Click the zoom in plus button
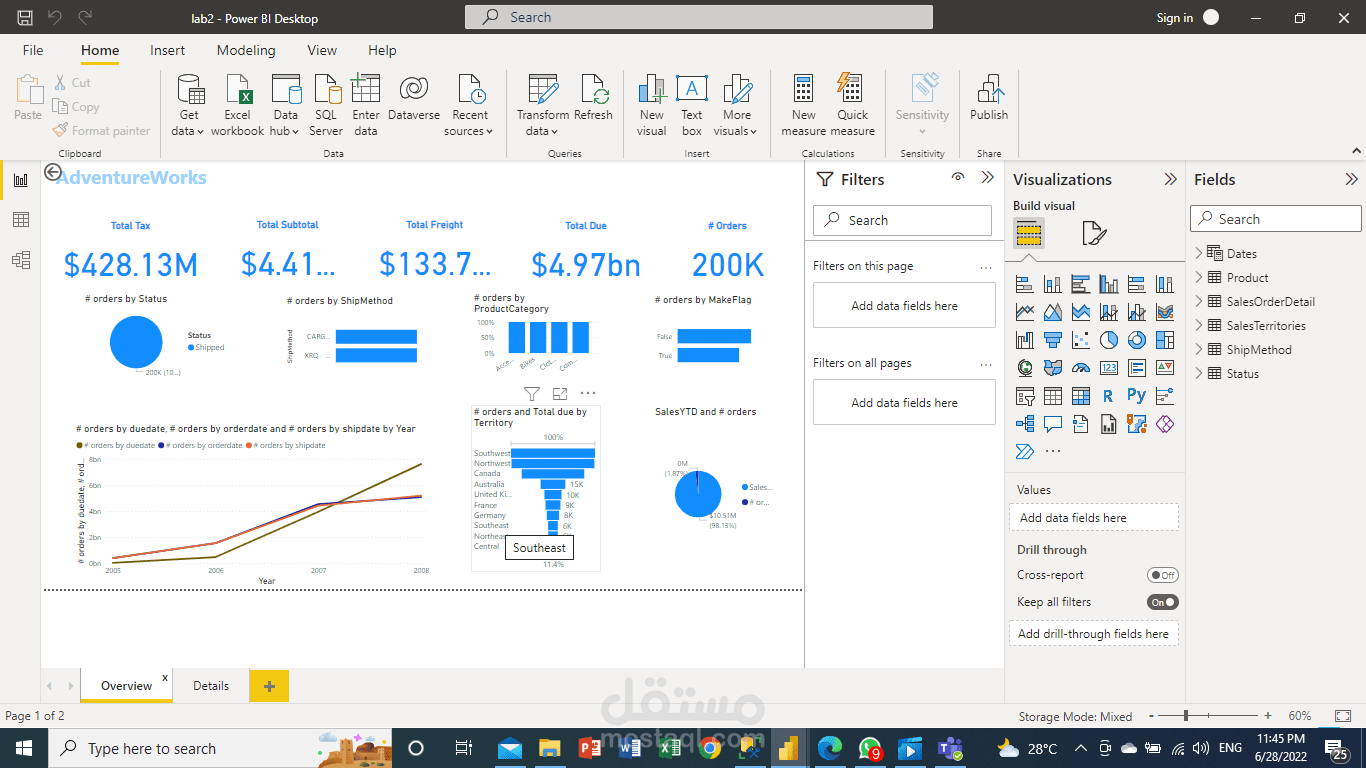 coord(1268,716)
